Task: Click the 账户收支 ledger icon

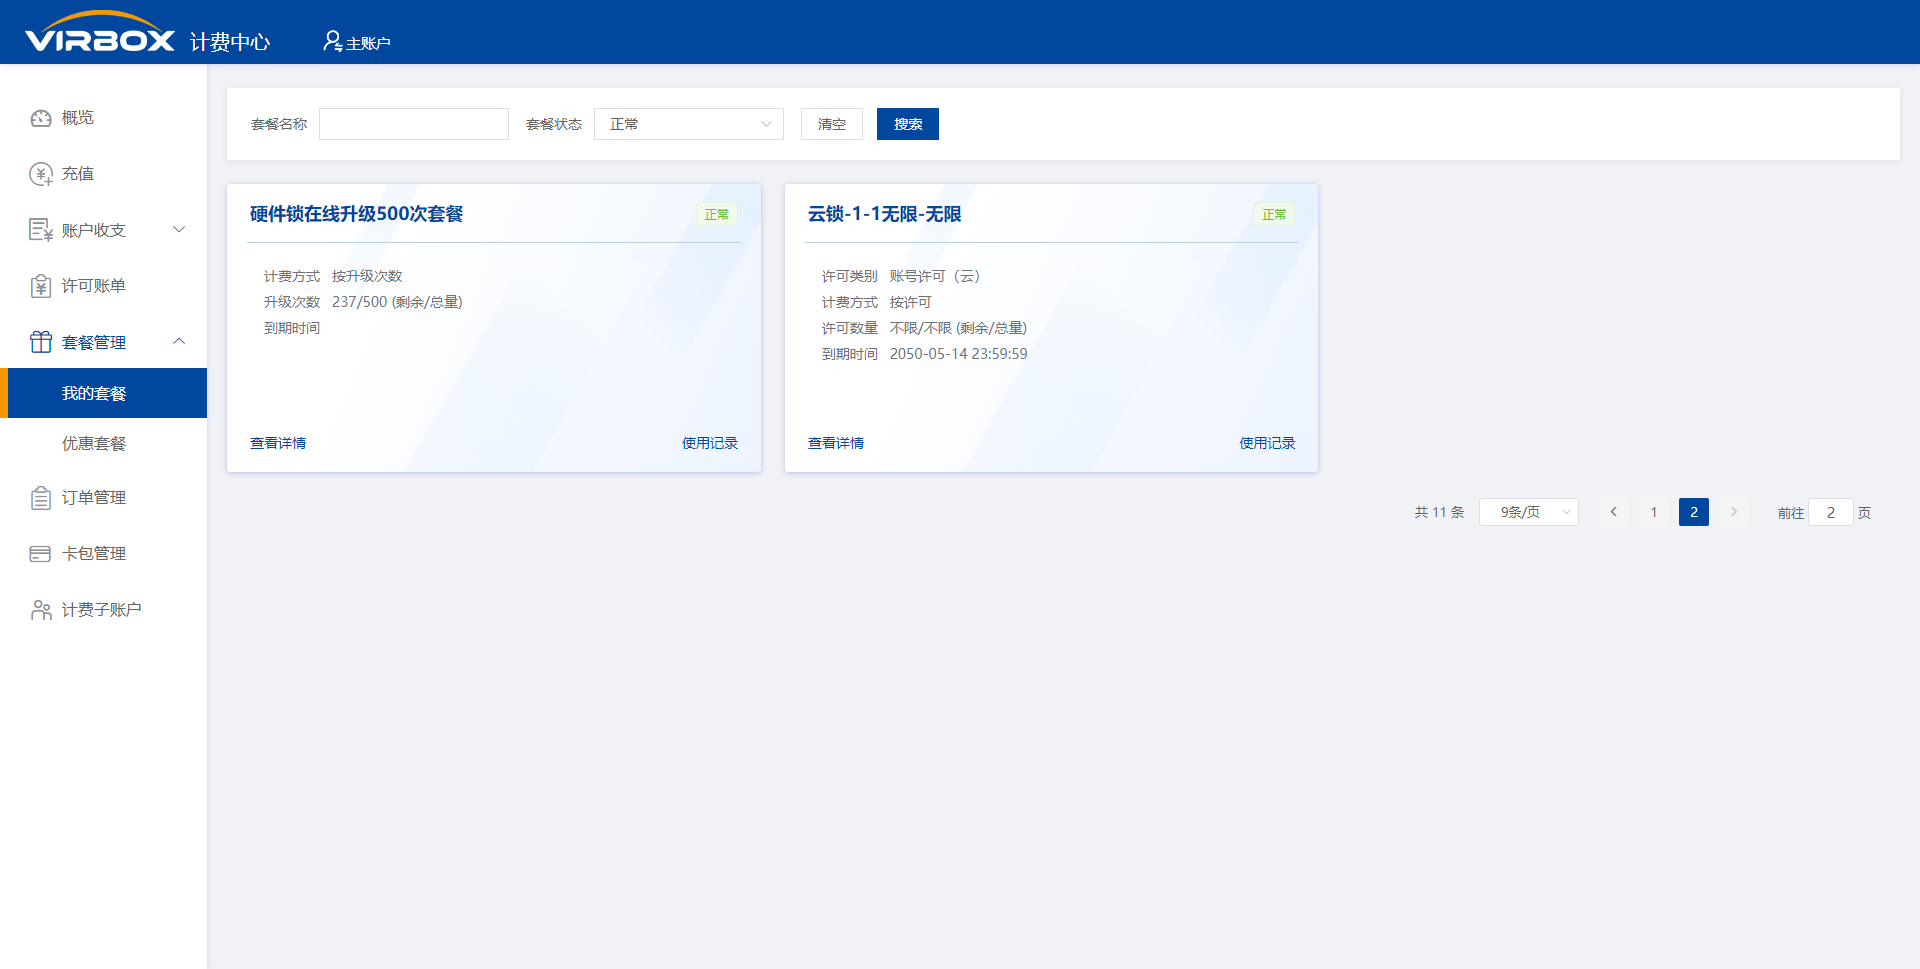Action: coord(41,230)
